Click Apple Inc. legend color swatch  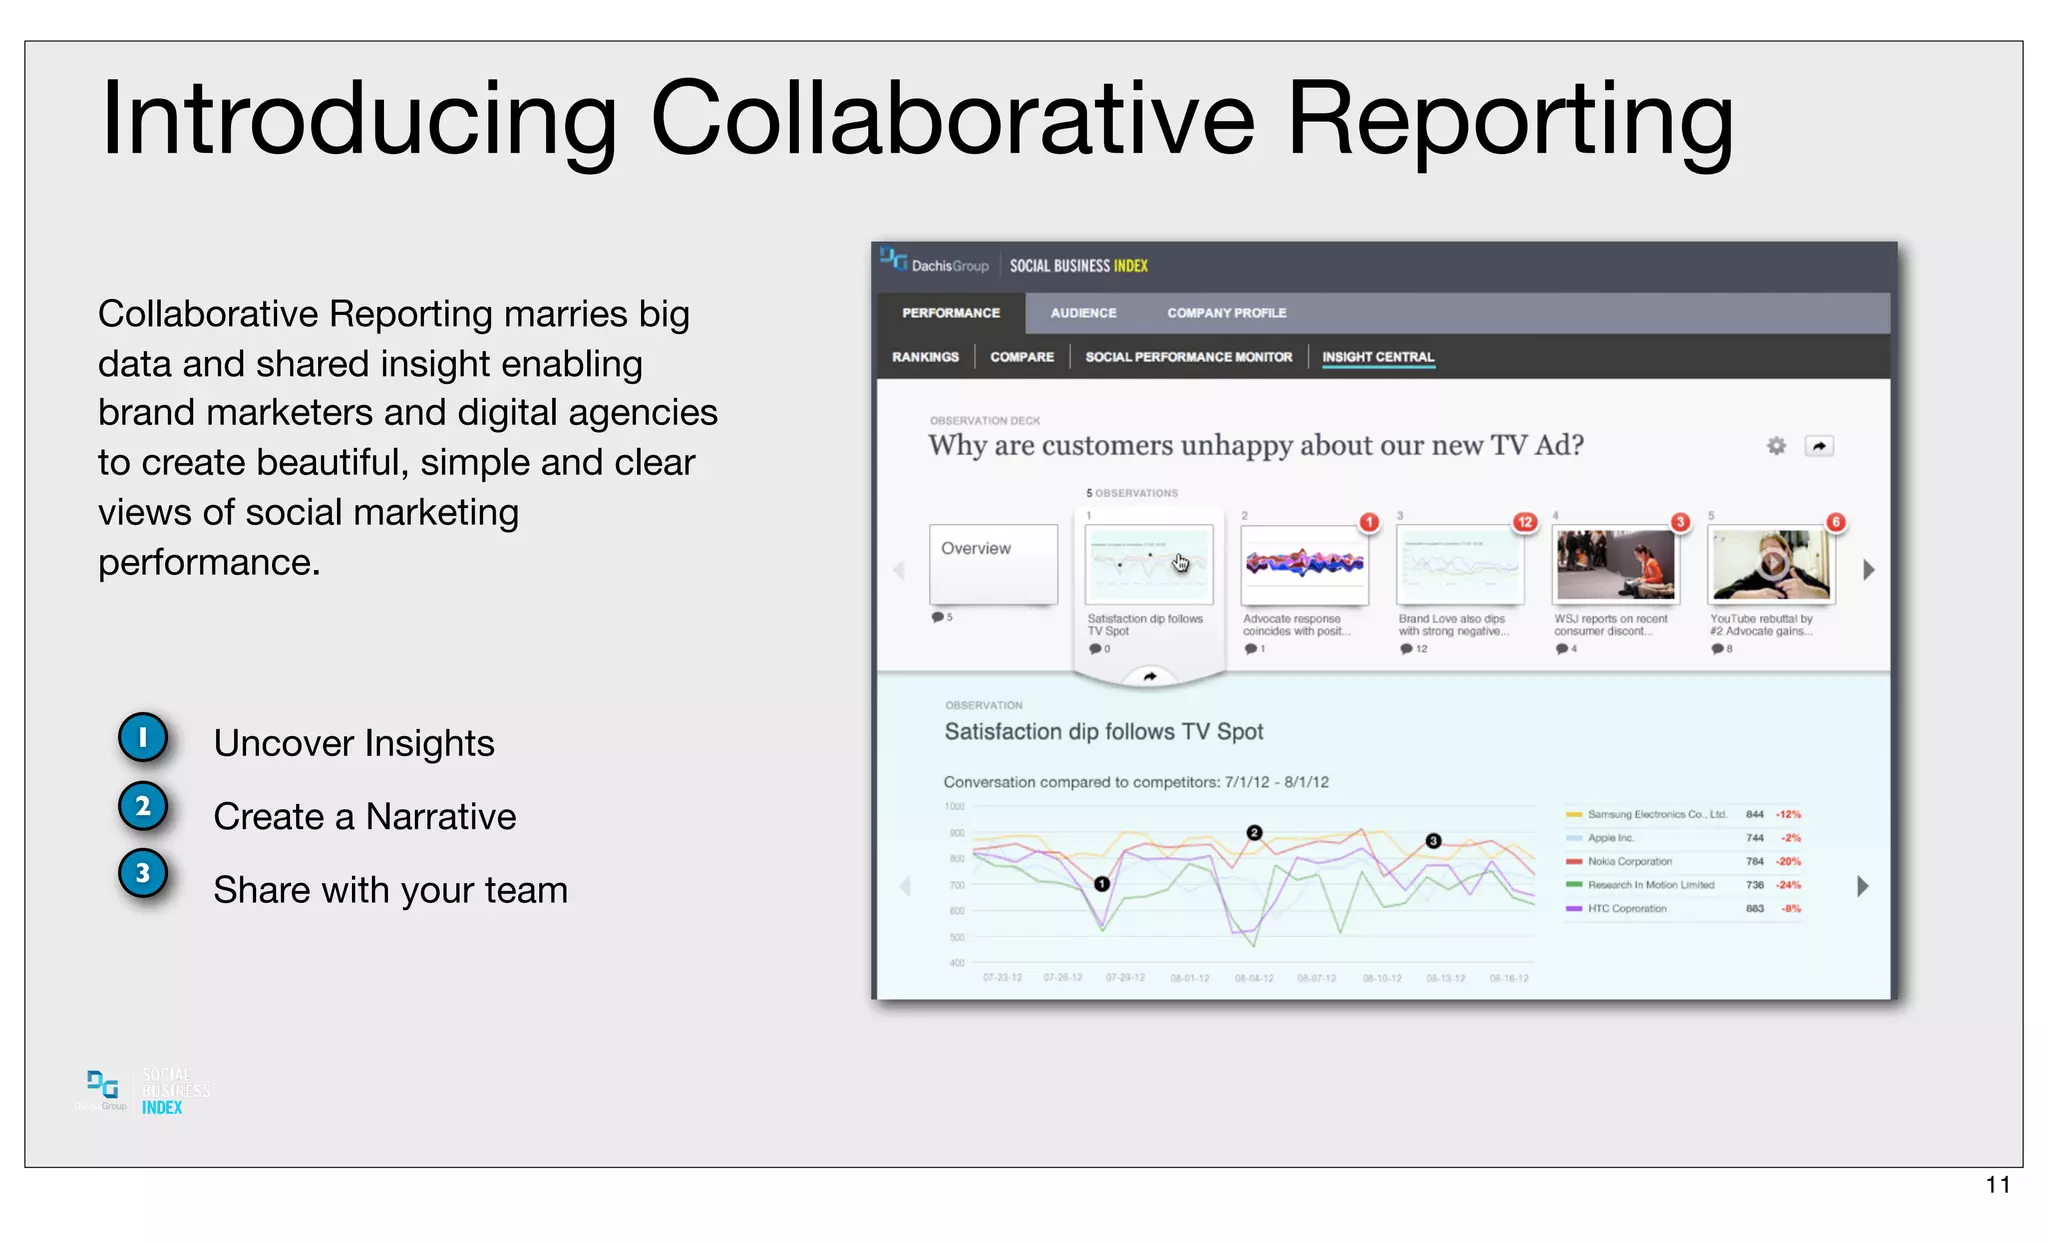pyautogui.click(x=1573, y=838)
